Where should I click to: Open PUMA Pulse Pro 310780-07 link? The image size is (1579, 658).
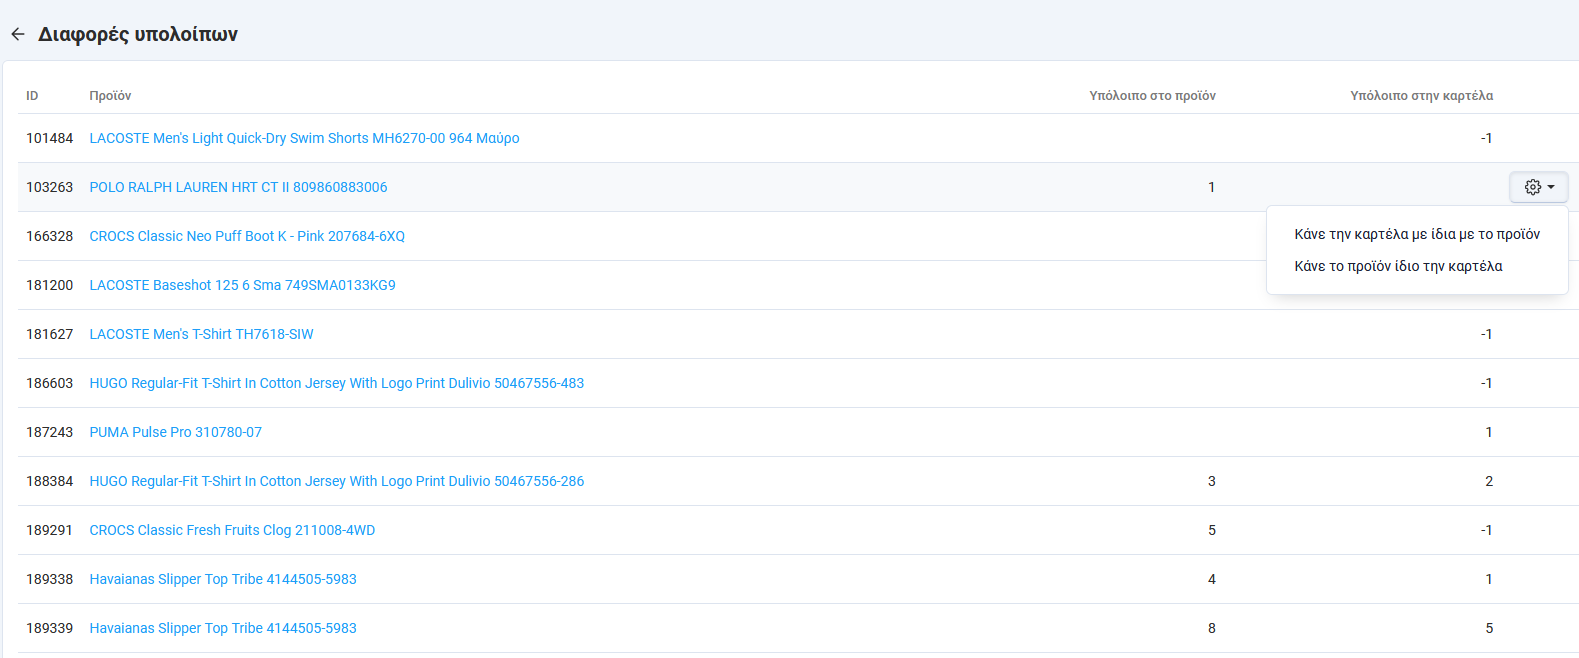coord(175,432)
